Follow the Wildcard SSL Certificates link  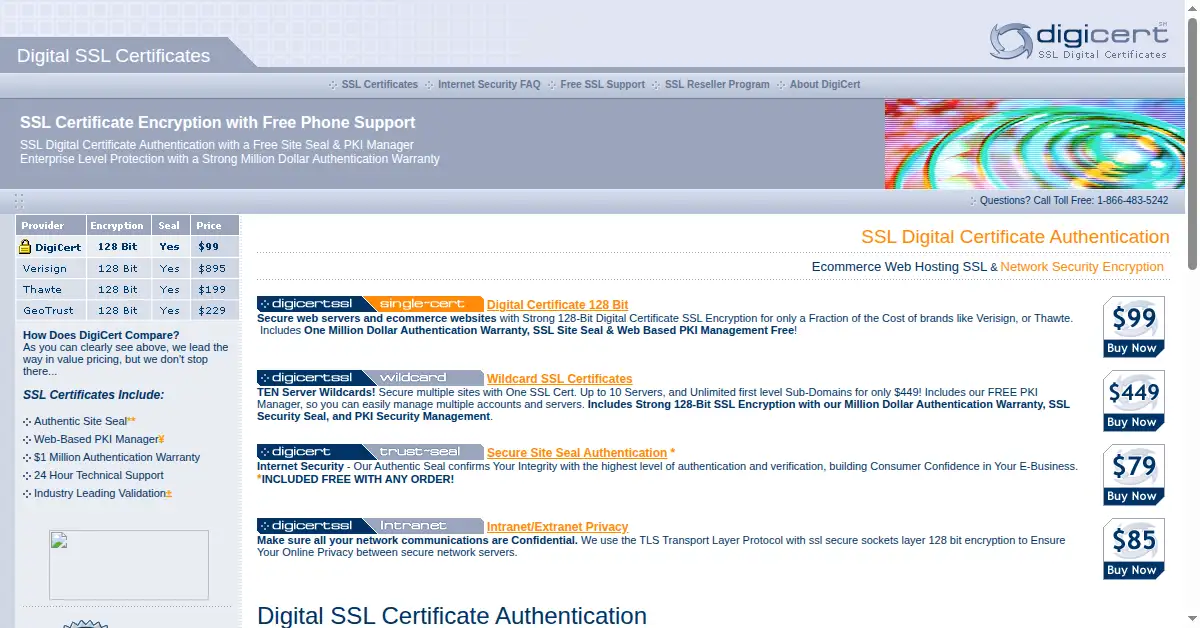coord(560,379)
